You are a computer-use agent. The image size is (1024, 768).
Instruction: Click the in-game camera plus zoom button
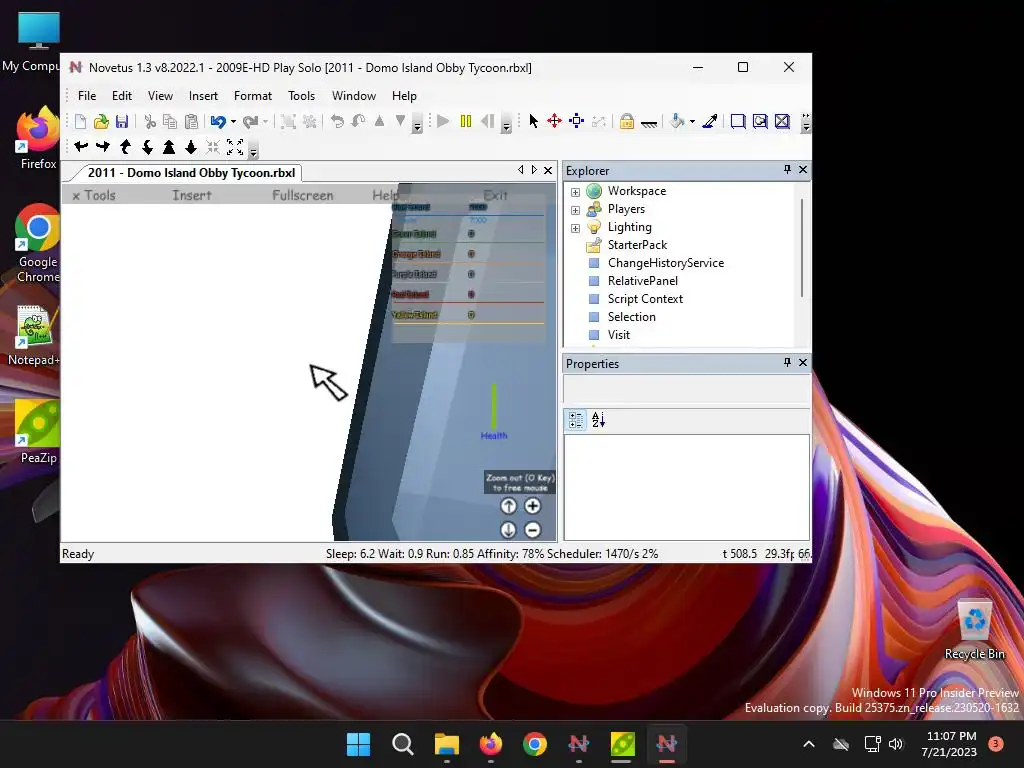[x=533, y=506]
